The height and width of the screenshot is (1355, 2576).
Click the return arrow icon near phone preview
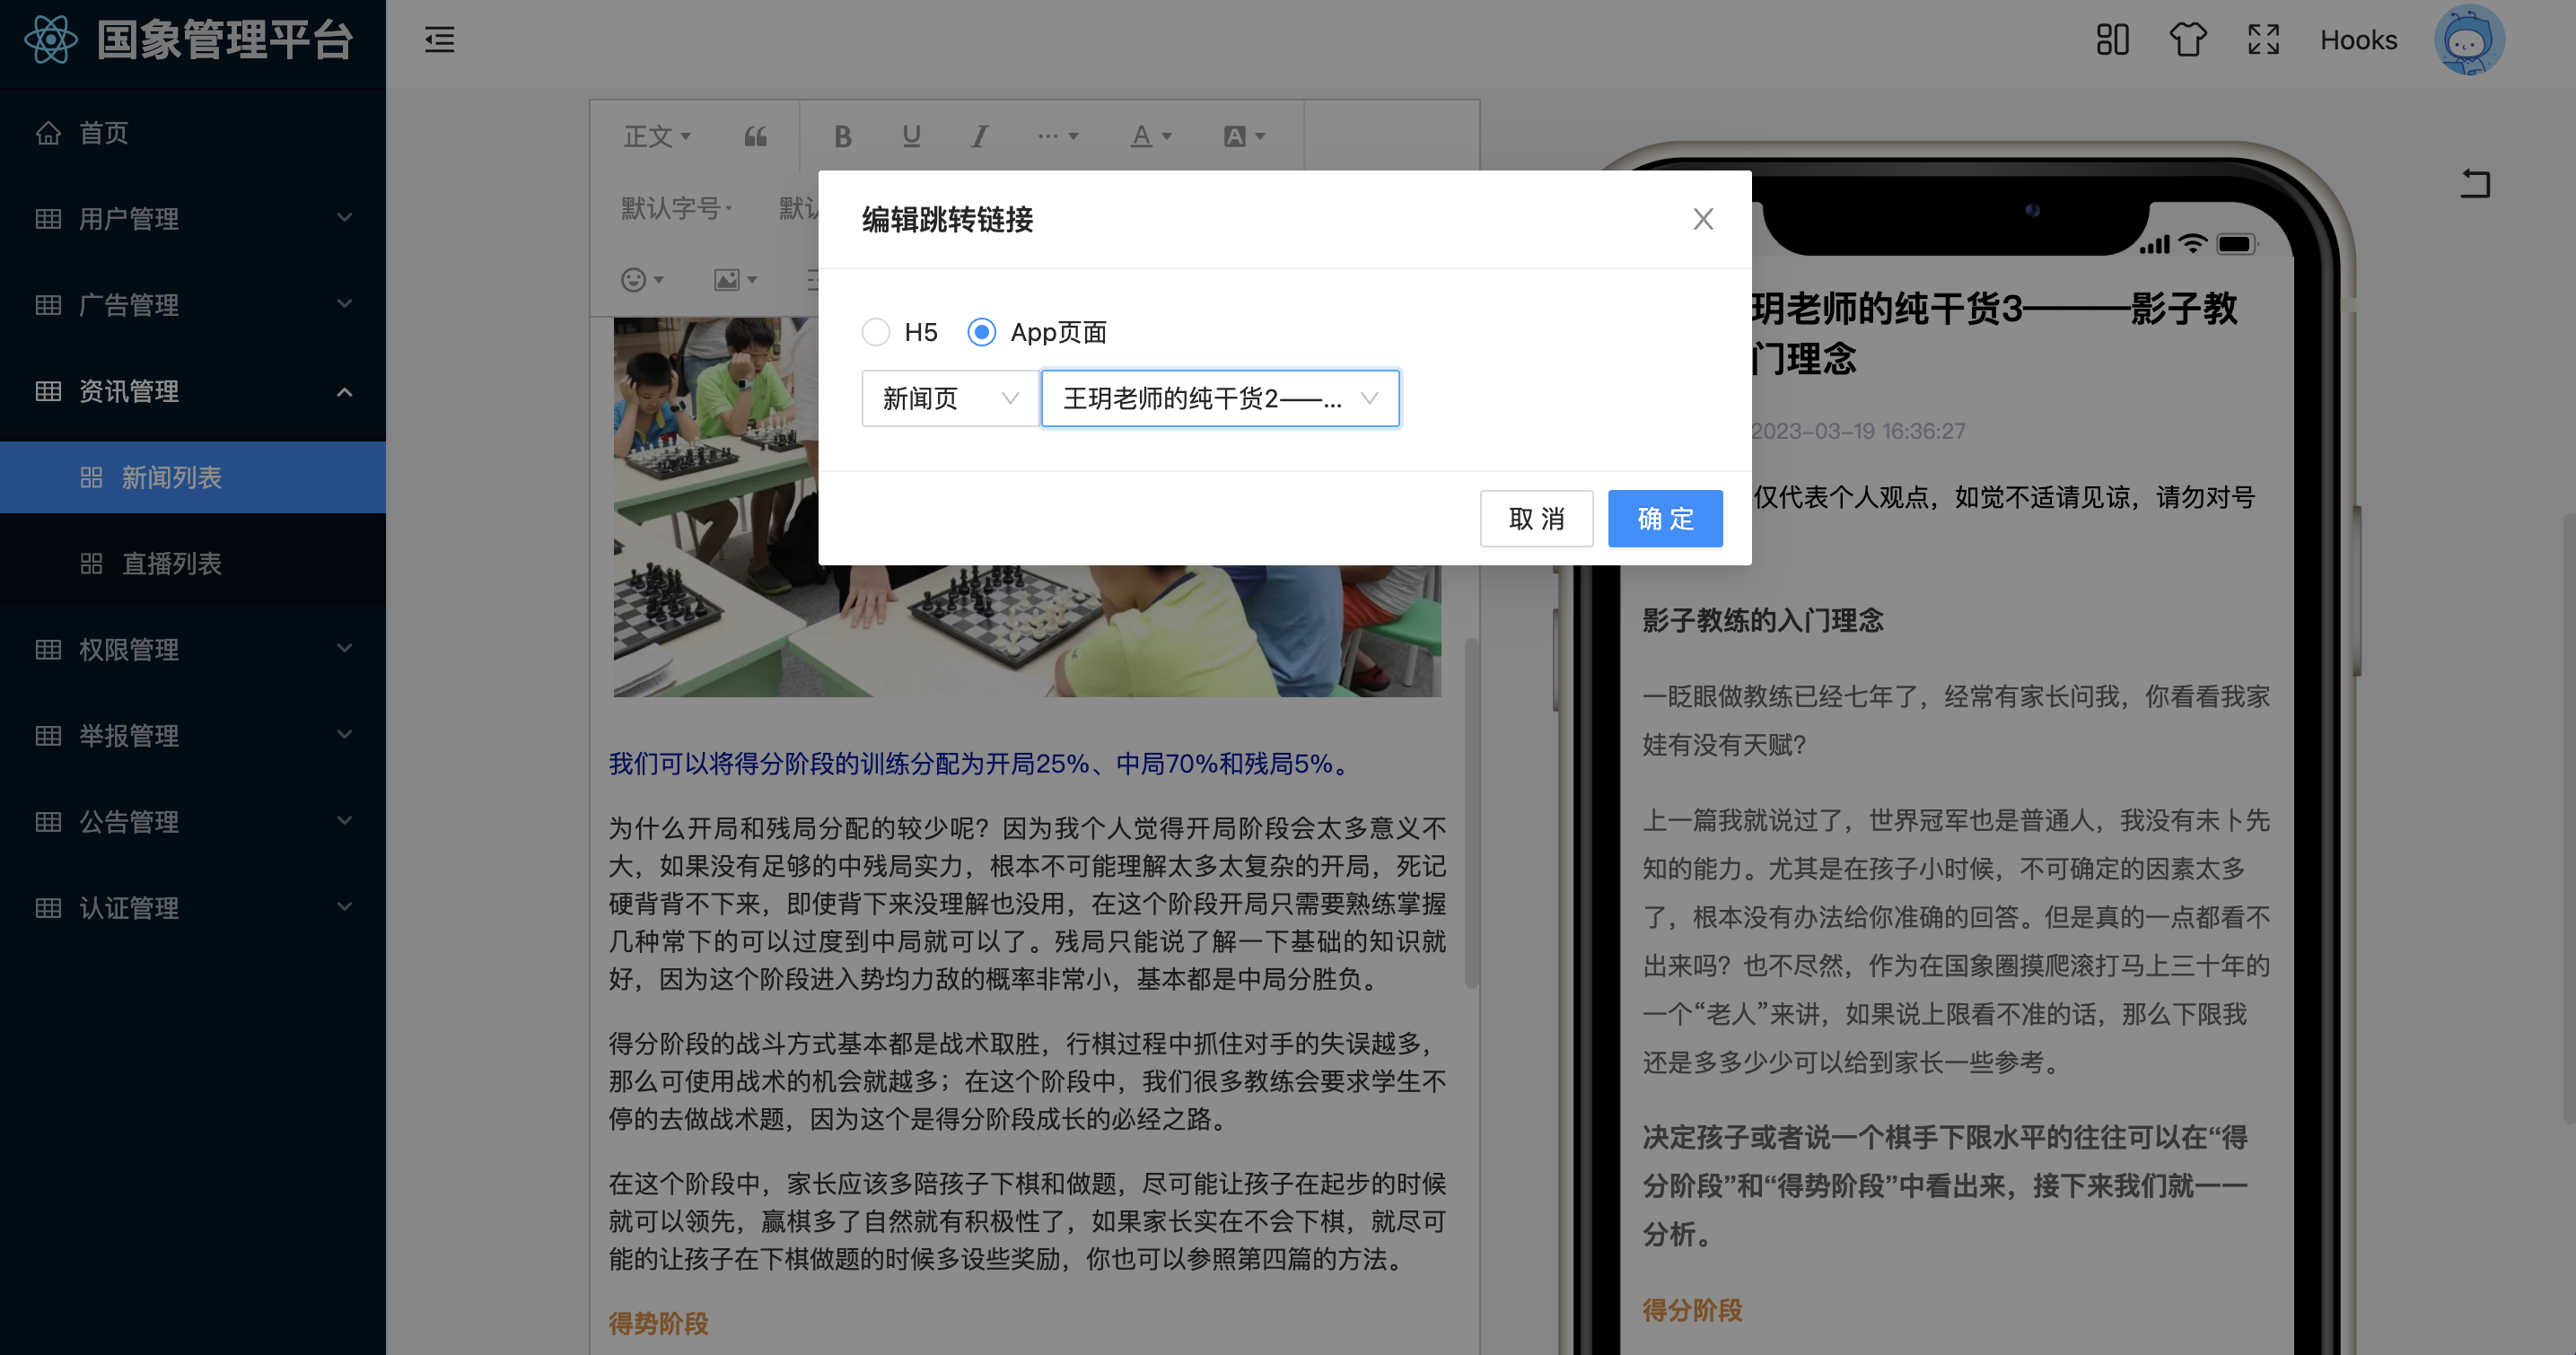click(x=2475, y=183)
